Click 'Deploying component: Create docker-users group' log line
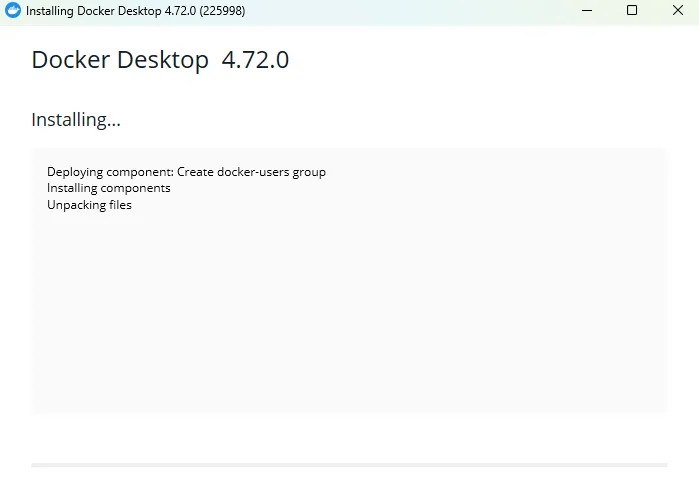This screenshot has height=481, width=699. click(x=186, y=172)
